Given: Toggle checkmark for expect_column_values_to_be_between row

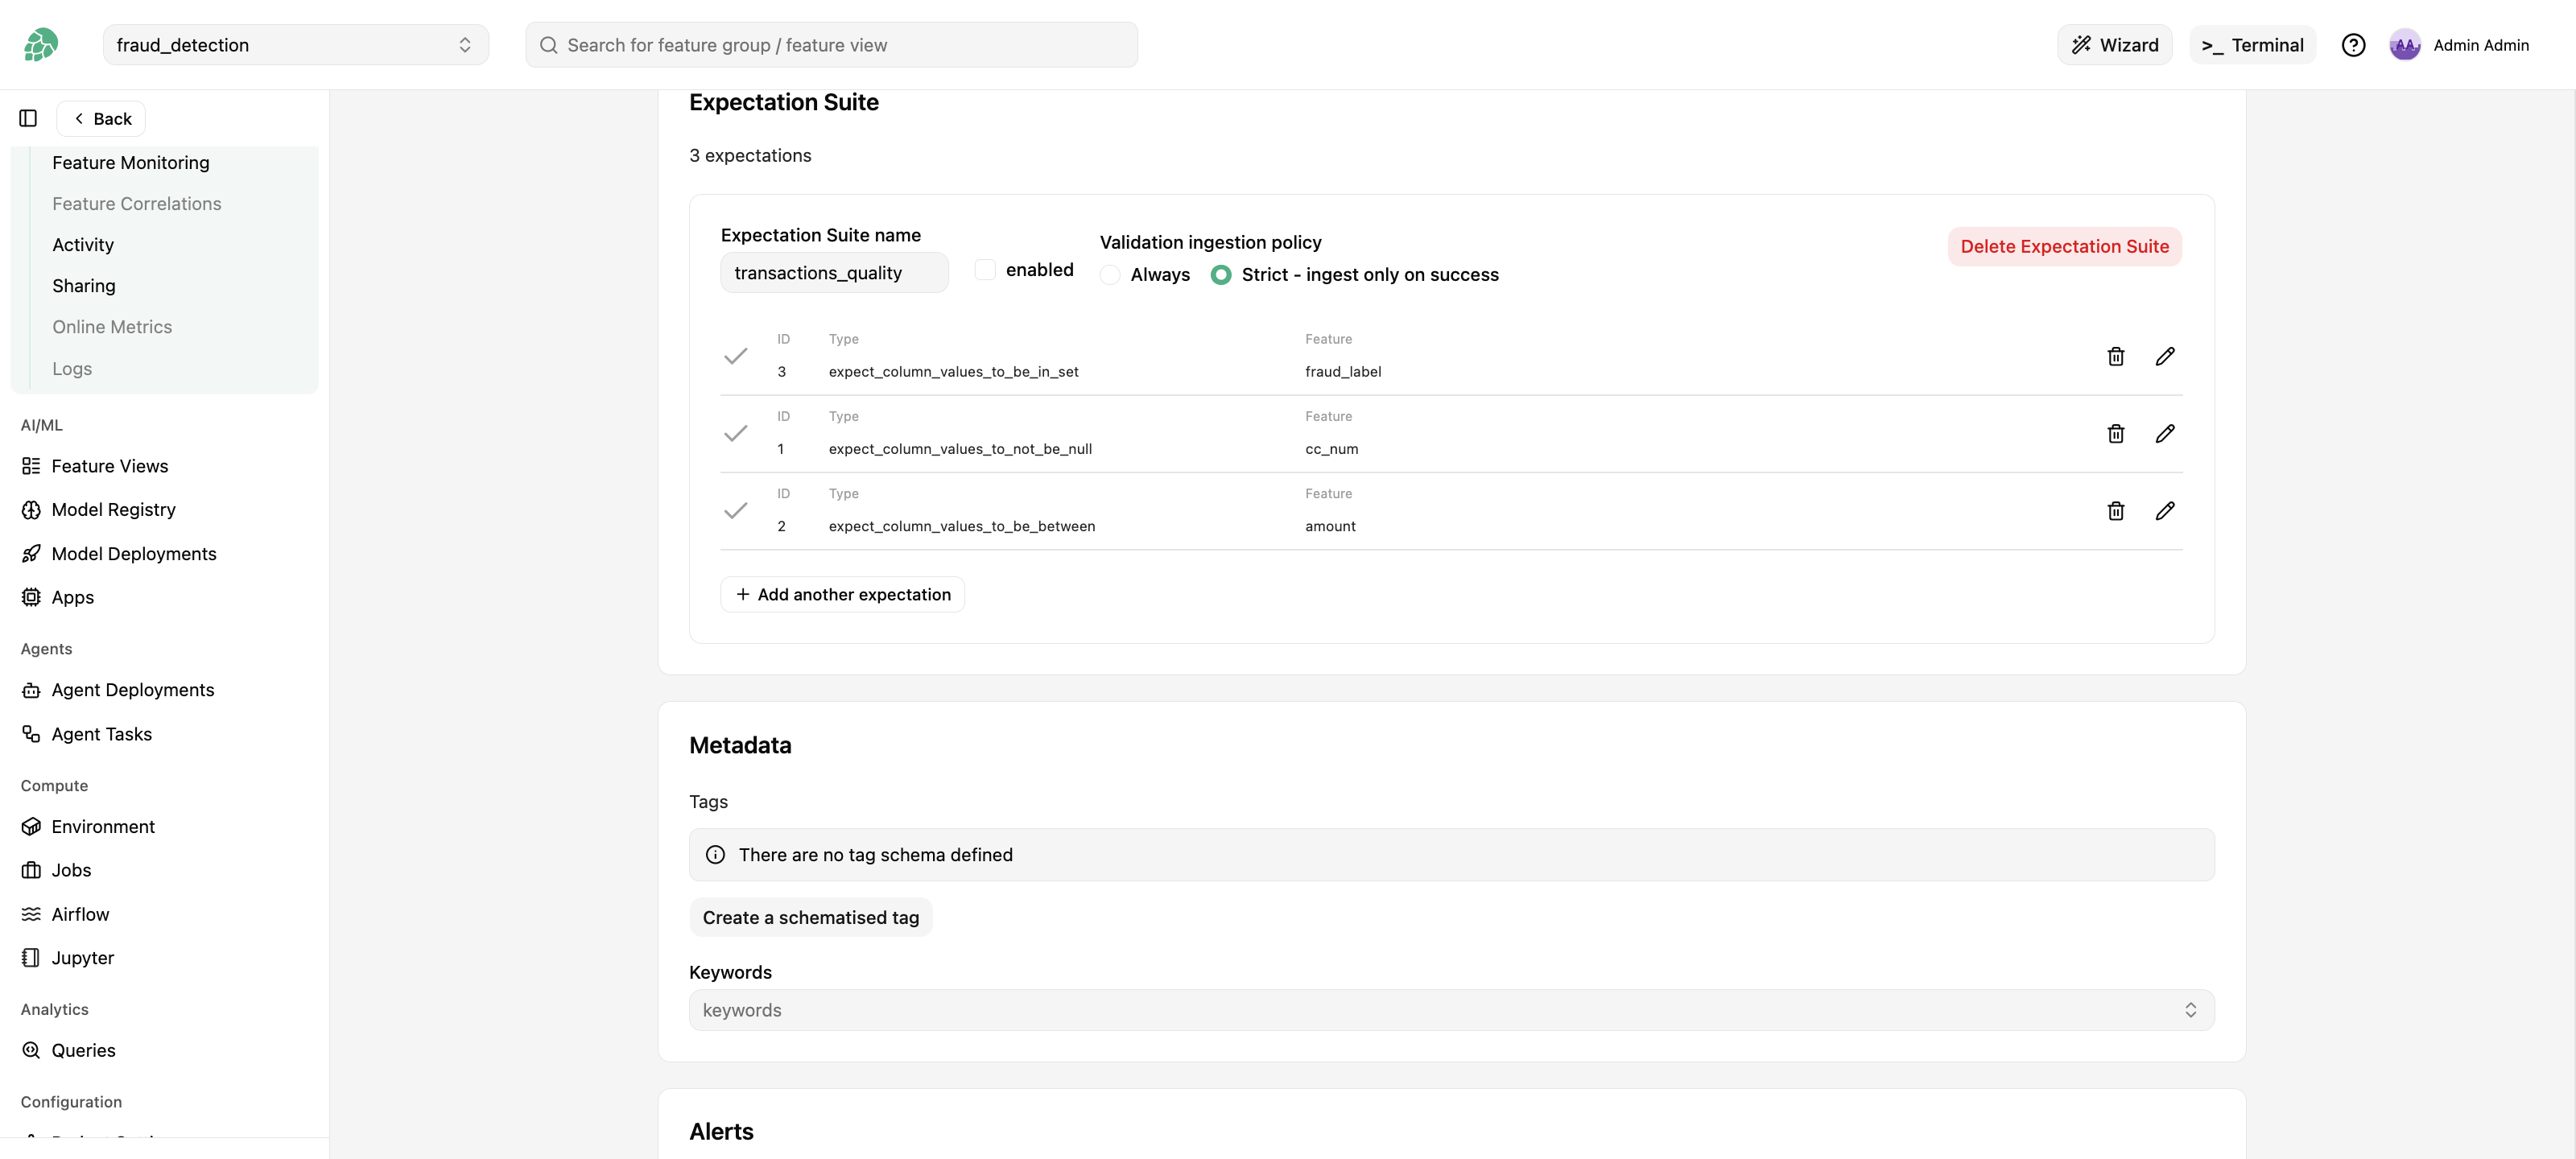Looking at the screenshot, I should coord(736,511).
